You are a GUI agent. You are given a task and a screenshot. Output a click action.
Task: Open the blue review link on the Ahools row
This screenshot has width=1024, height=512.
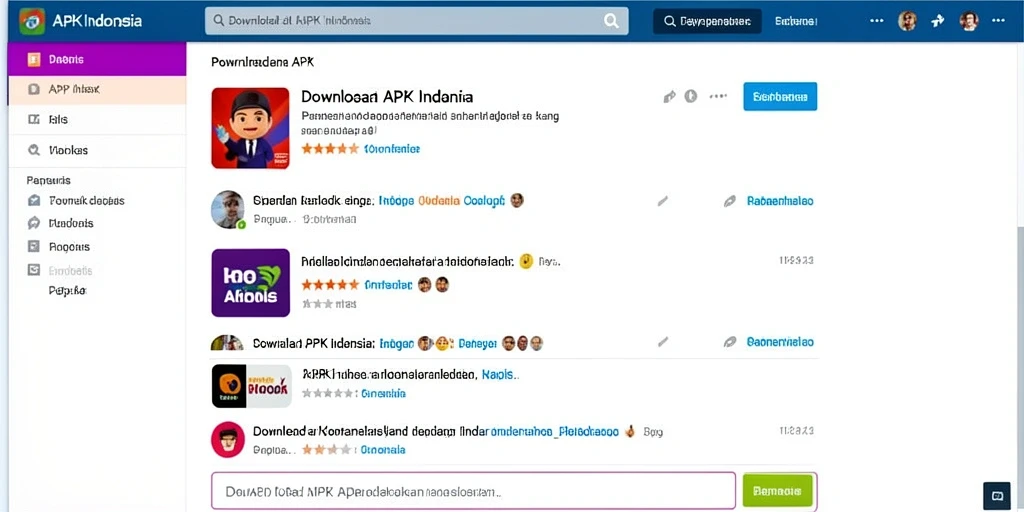click(x=388, y=285)
